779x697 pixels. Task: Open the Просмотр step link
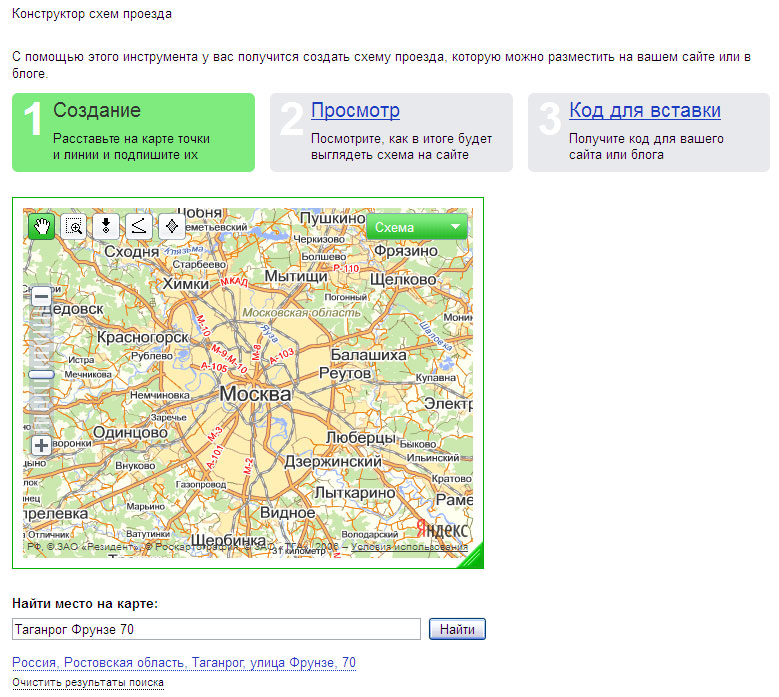point(355,110)
